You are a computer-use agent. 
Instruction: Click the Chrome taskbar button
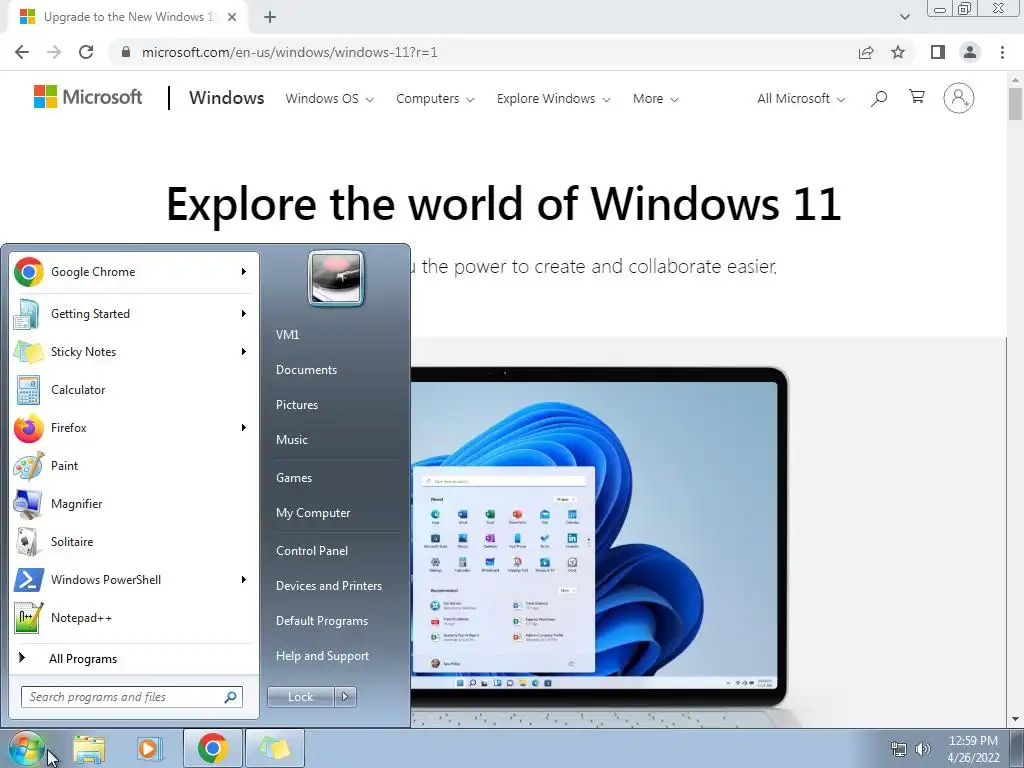pos(212,748)
